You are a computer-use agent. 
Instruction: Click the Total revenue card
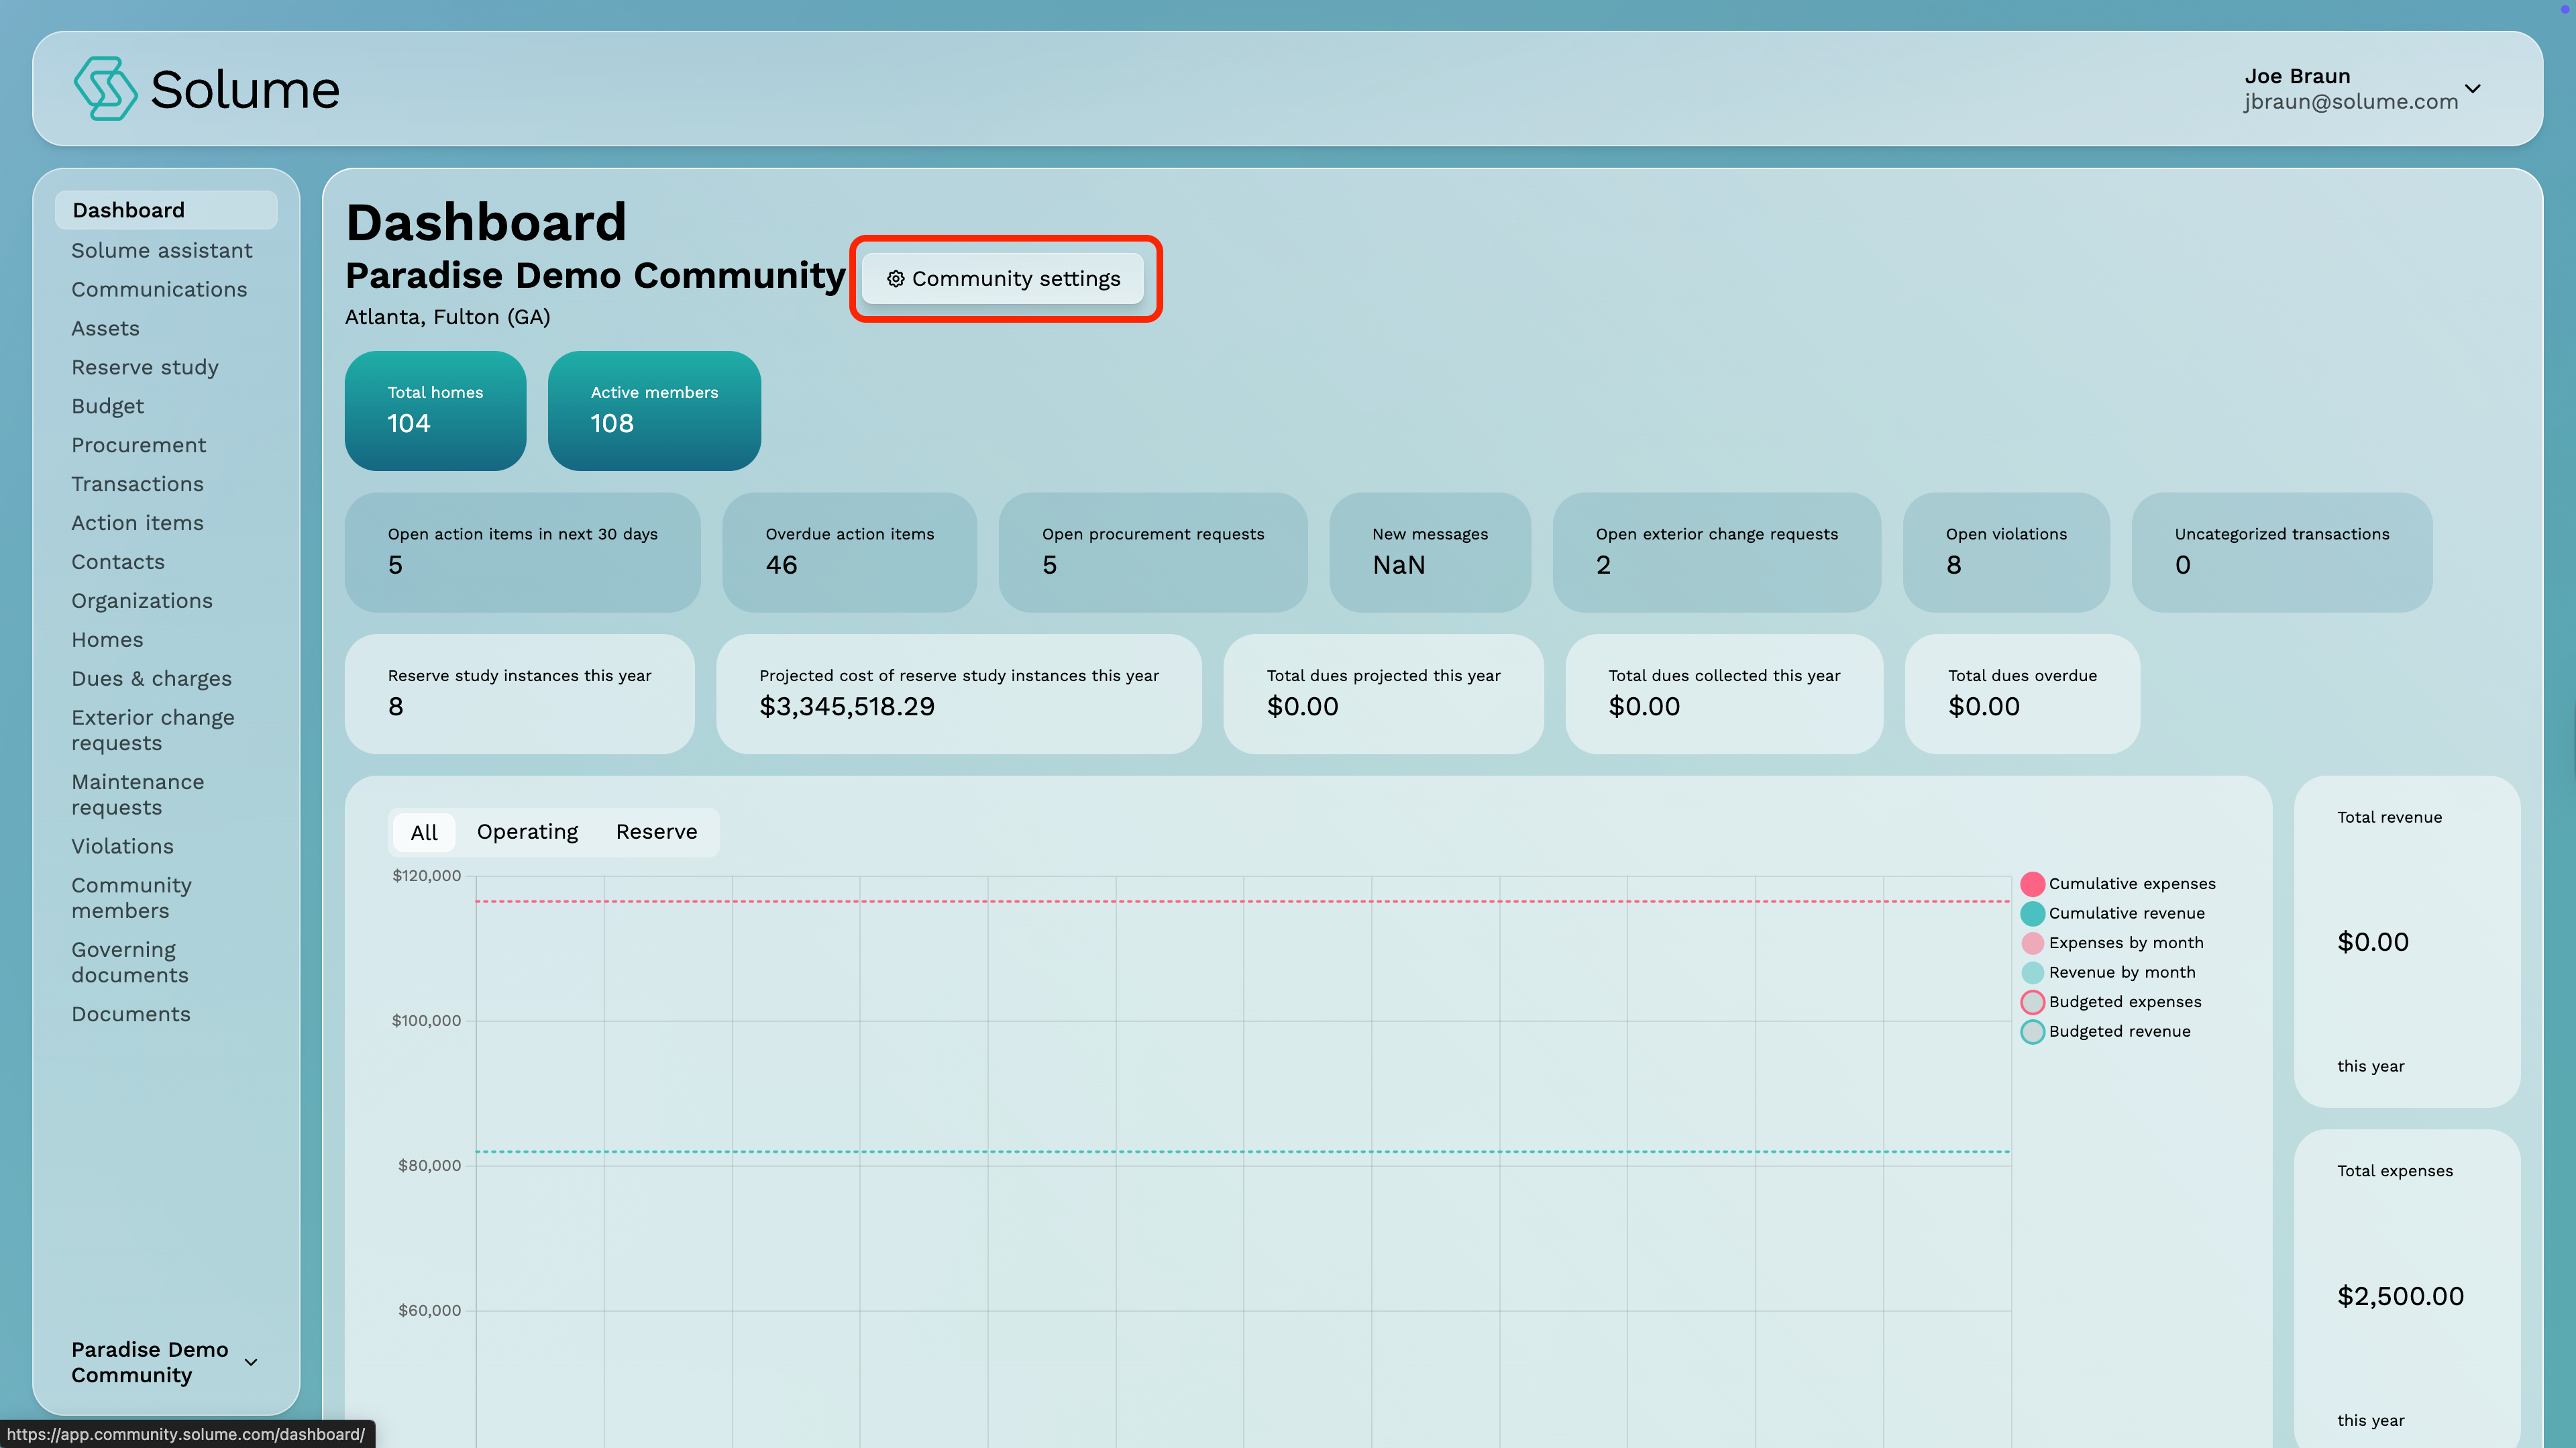click(2407, 941)
